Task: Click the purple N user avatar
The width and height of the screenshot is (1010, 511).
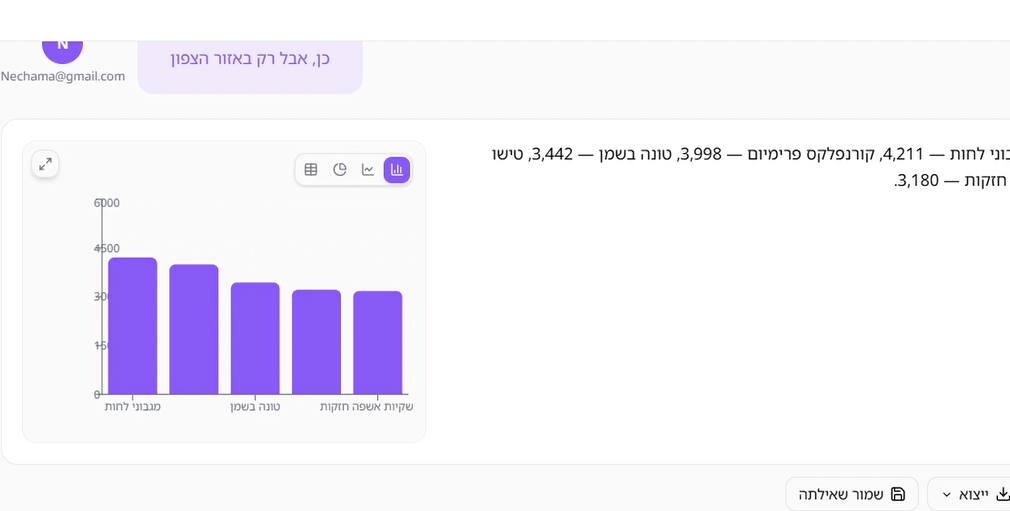Action: pyautogui.click(x=62, y=45)
